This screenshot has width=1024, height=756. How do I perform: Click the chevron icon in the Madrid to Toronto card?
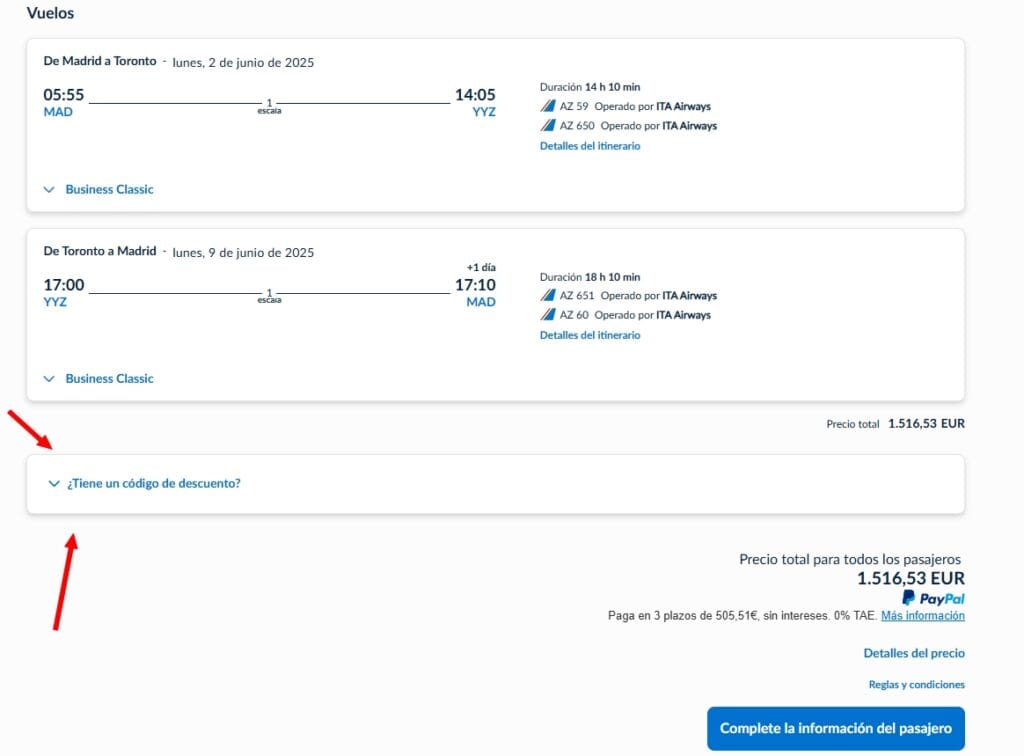pyautogui.click(x=49, y=190)
